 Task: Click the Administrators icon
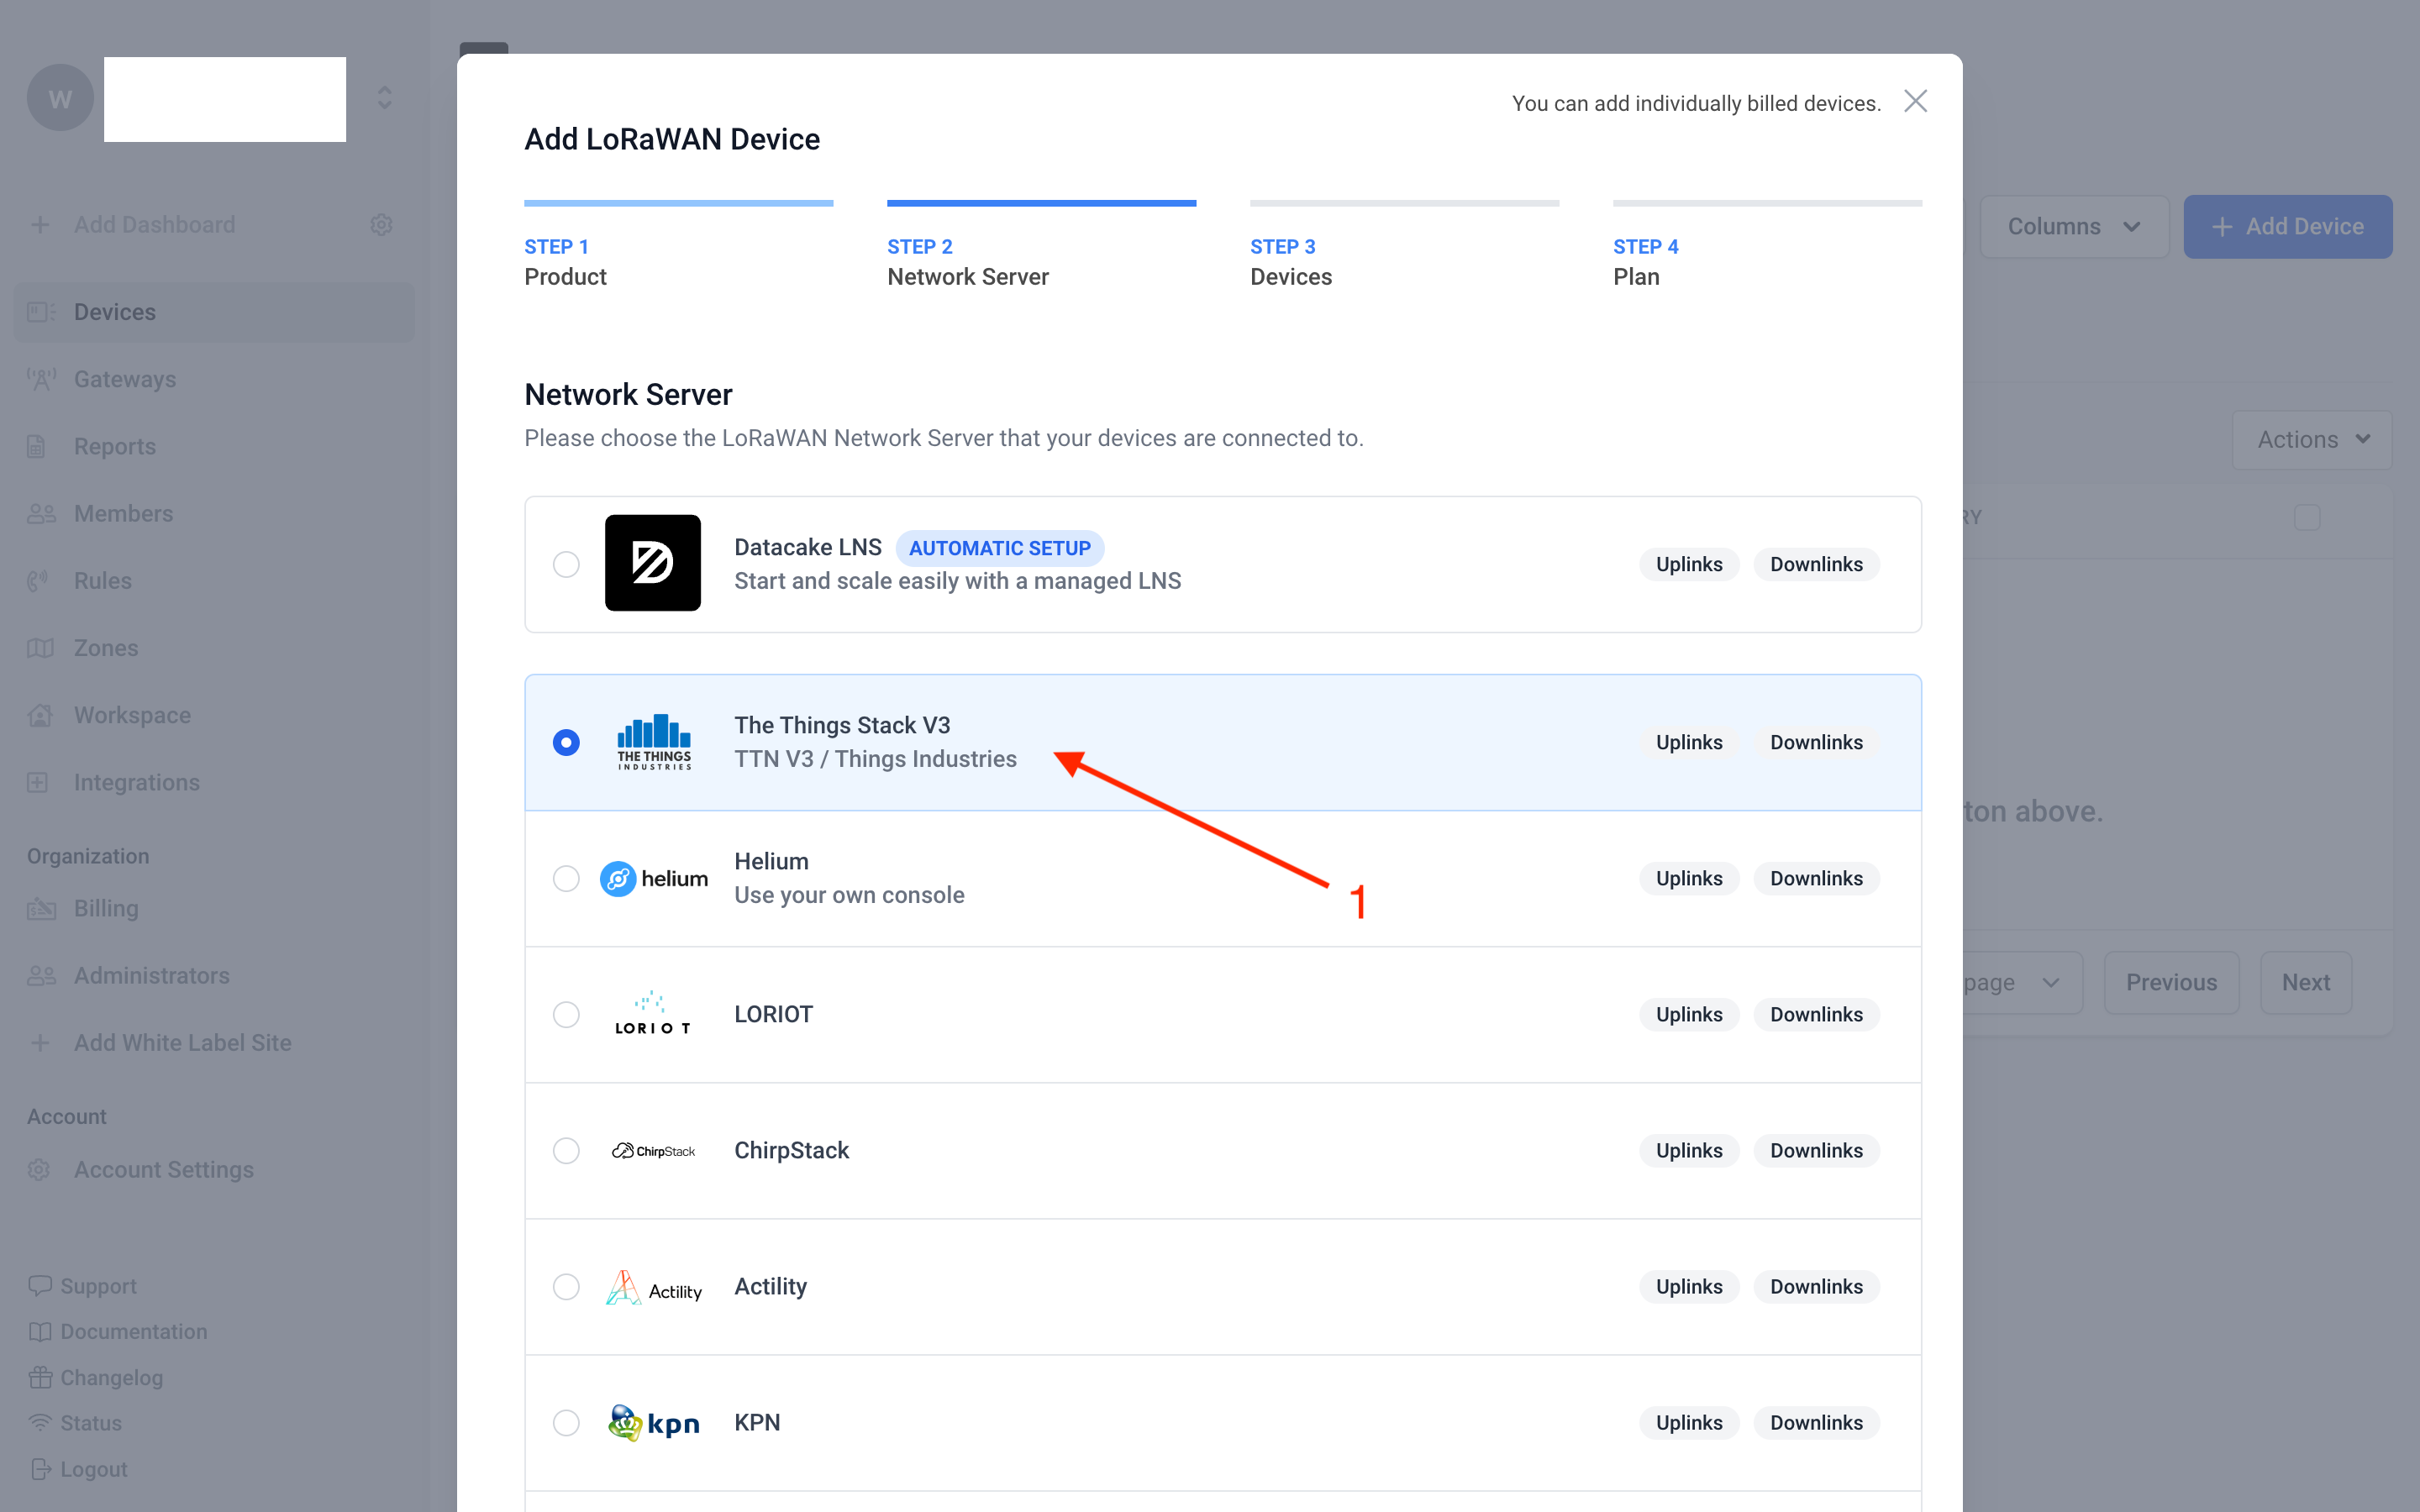[41, 975]
